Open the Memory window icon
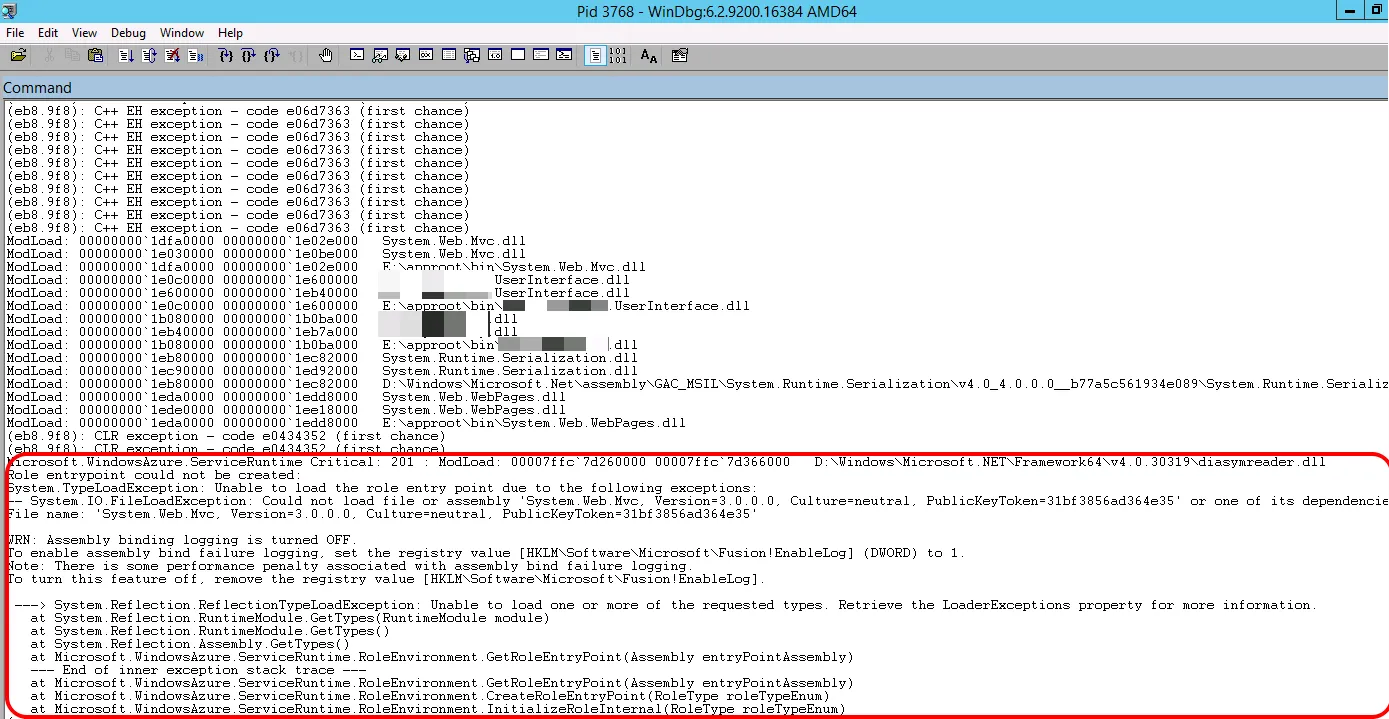Screen dimensions: 1389x719 click(x=449, y=56)
